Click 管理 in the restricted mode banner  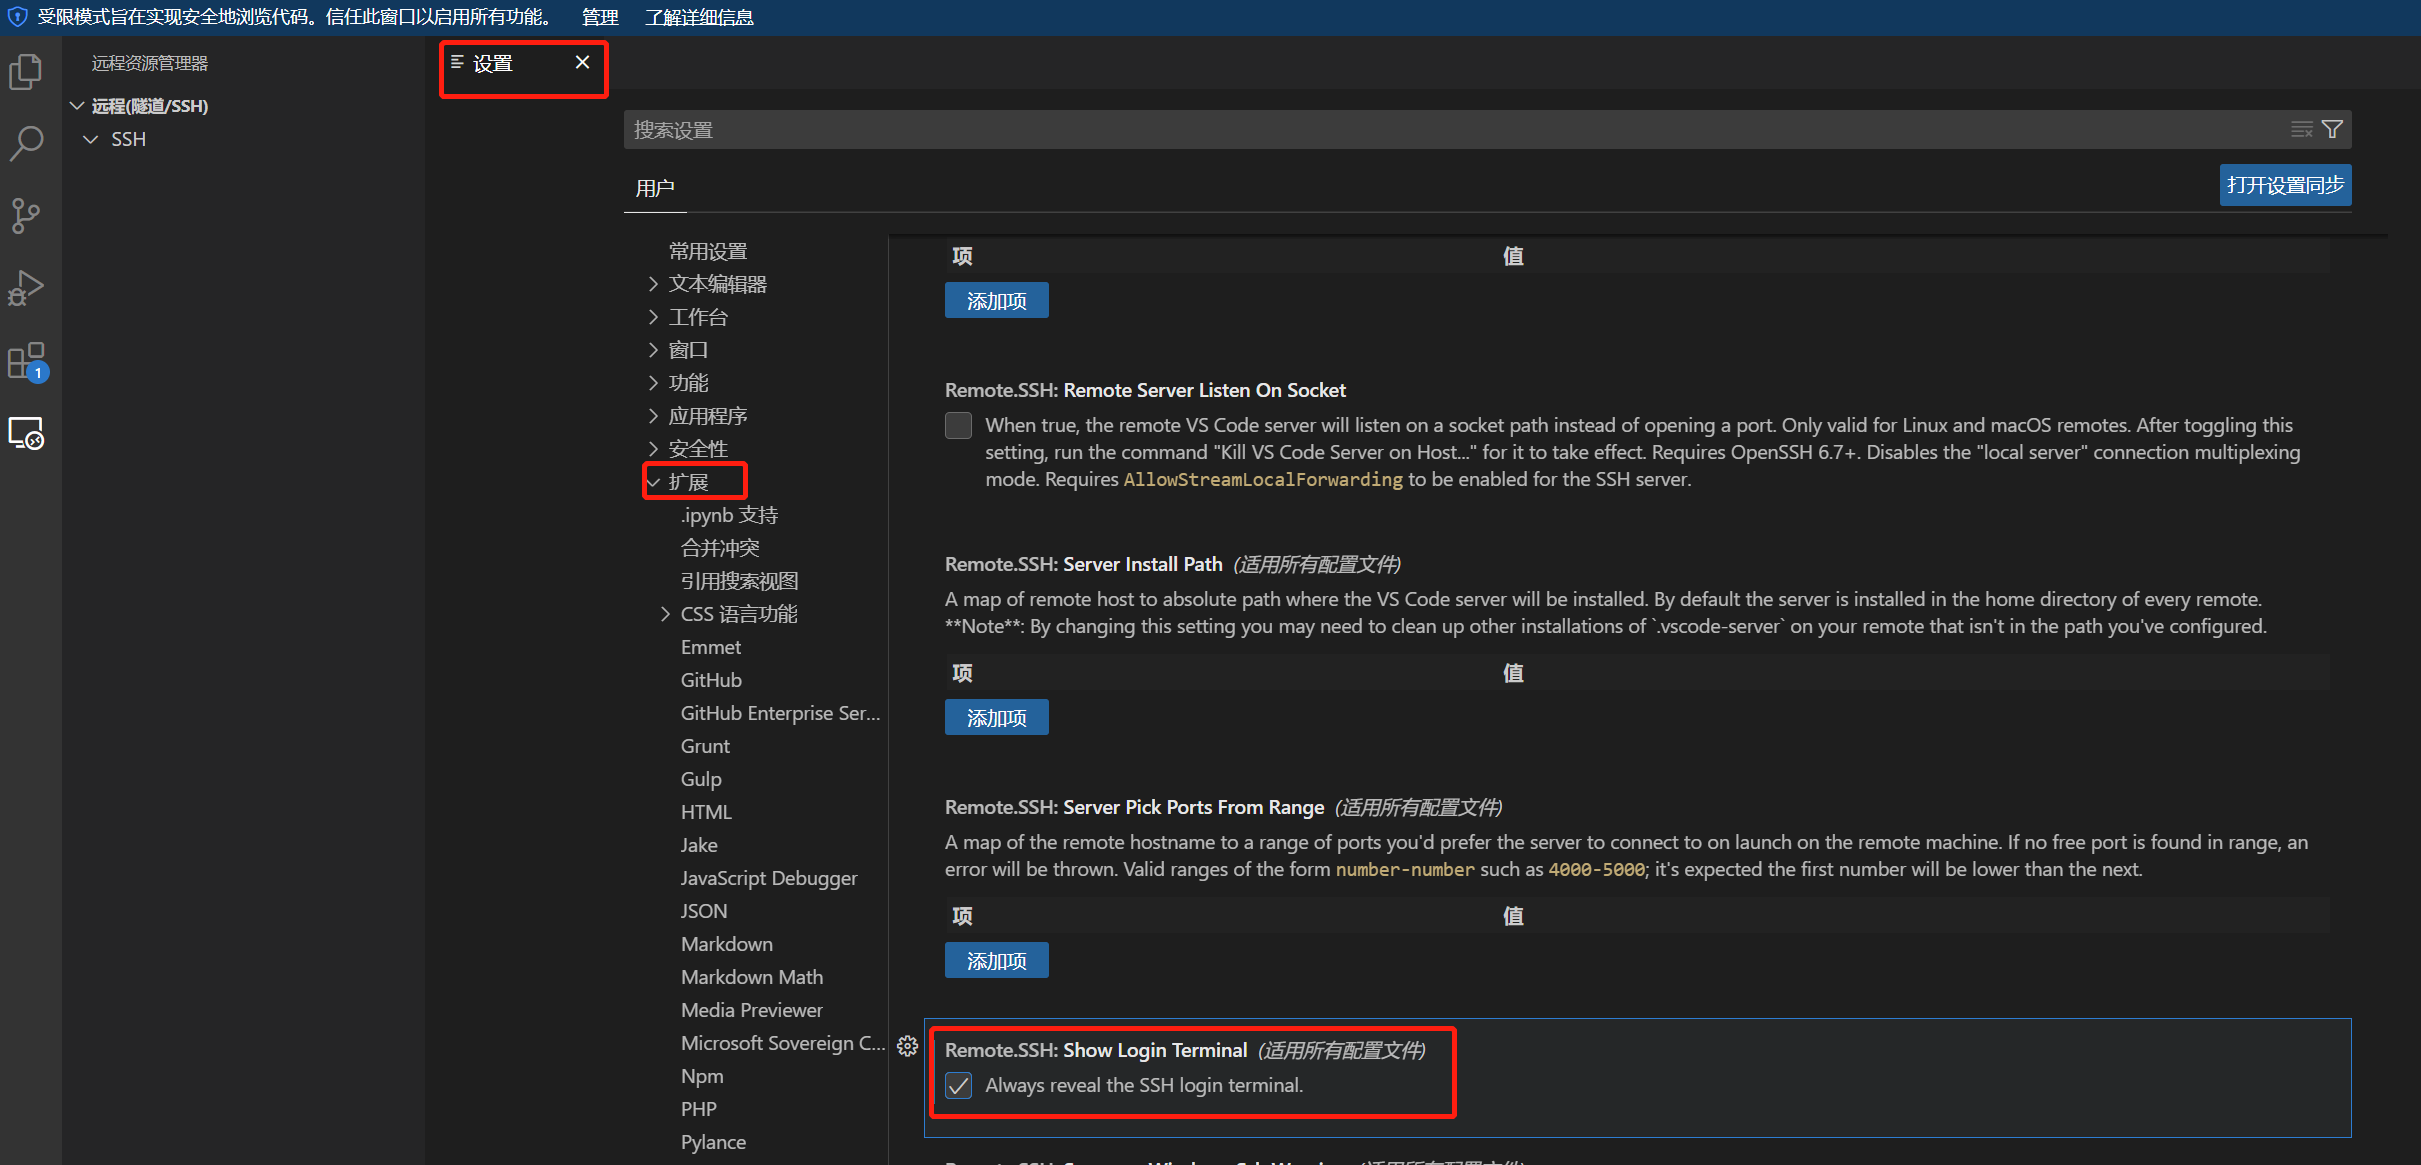point(600,17)
